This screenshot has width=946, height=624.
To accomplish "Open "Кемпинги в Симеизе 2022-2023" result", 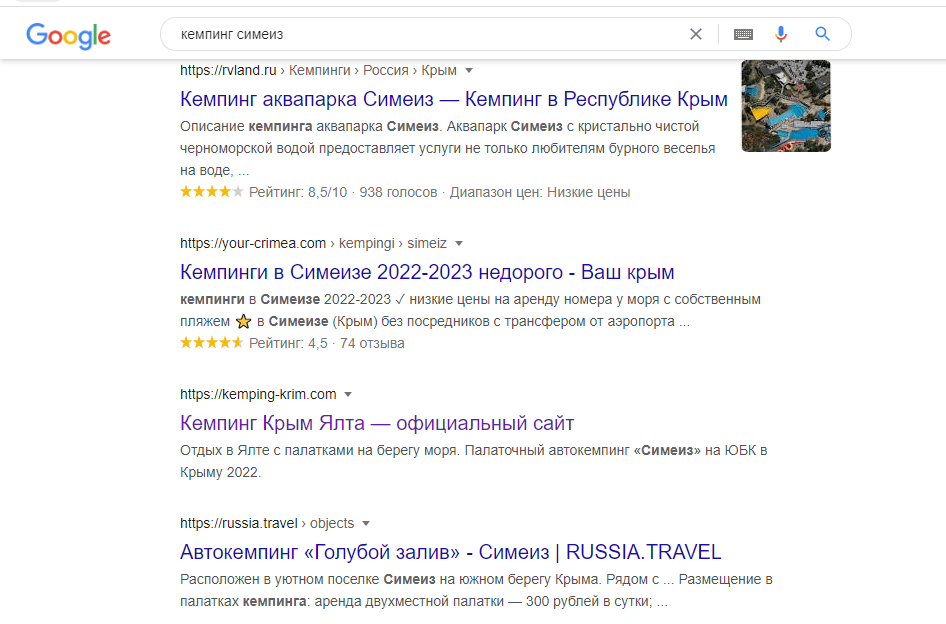I will 427,272.
